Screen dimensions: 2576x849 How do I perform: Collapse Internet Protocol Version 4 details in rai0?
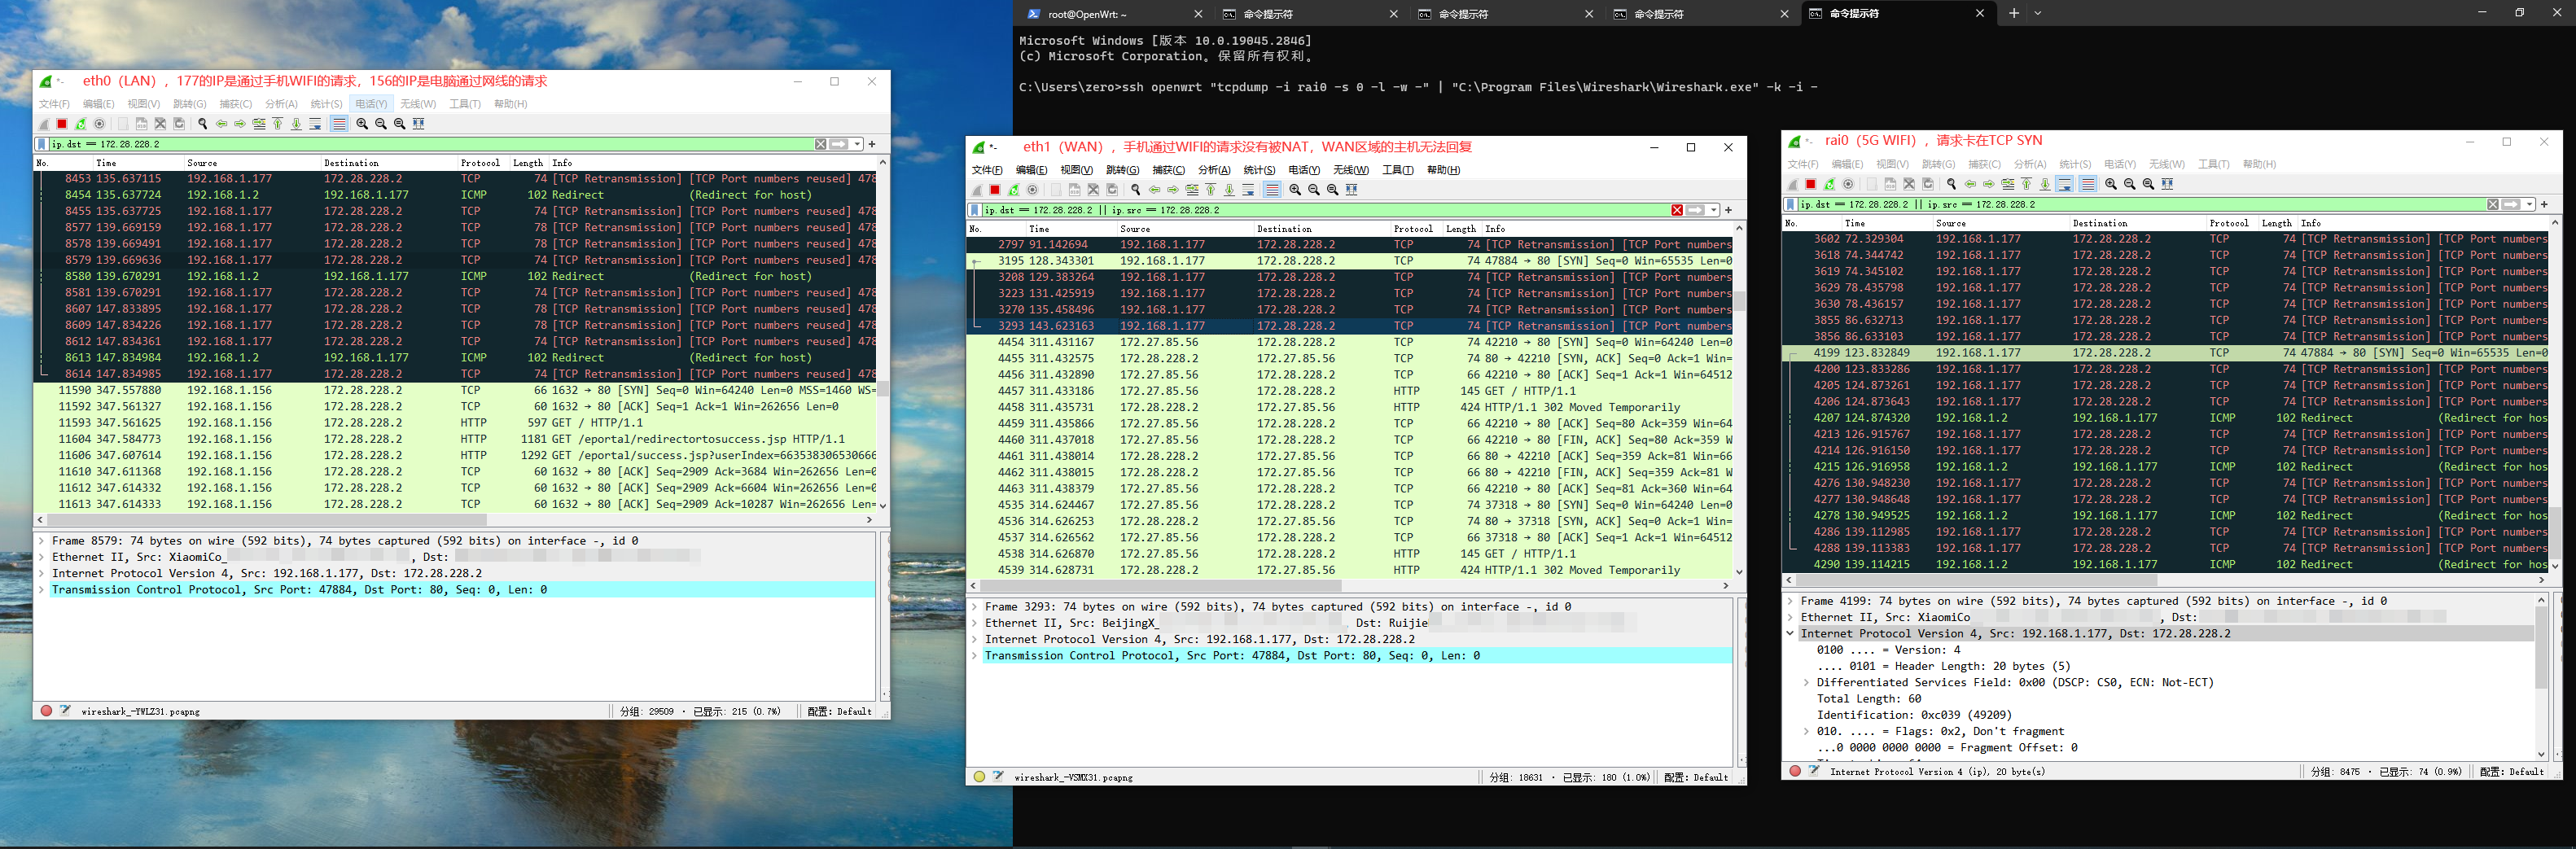[1791, 633]
